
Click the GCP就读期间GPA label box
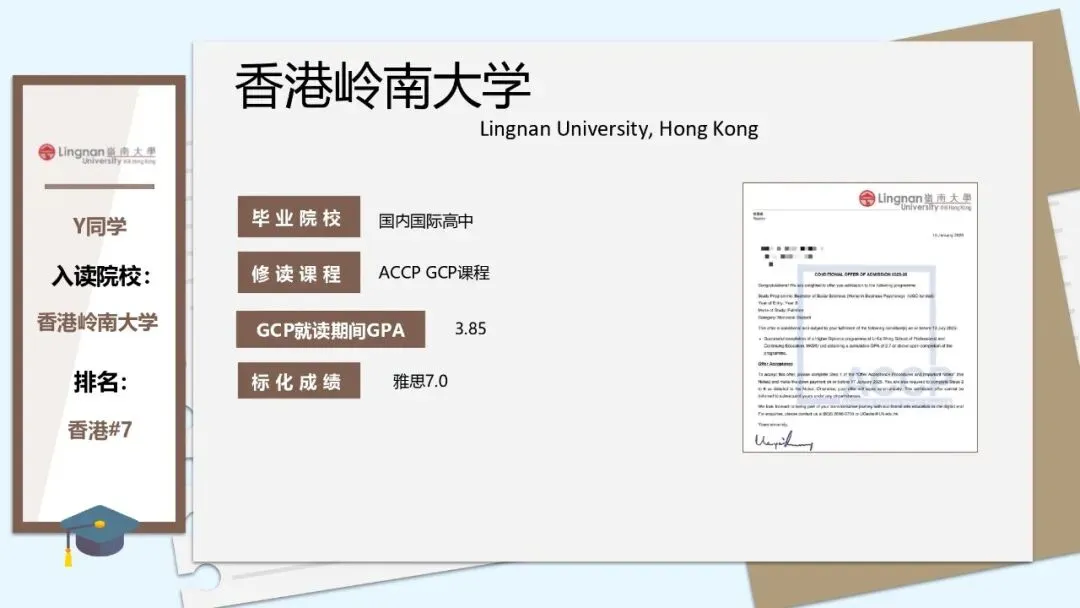[331, 330]
